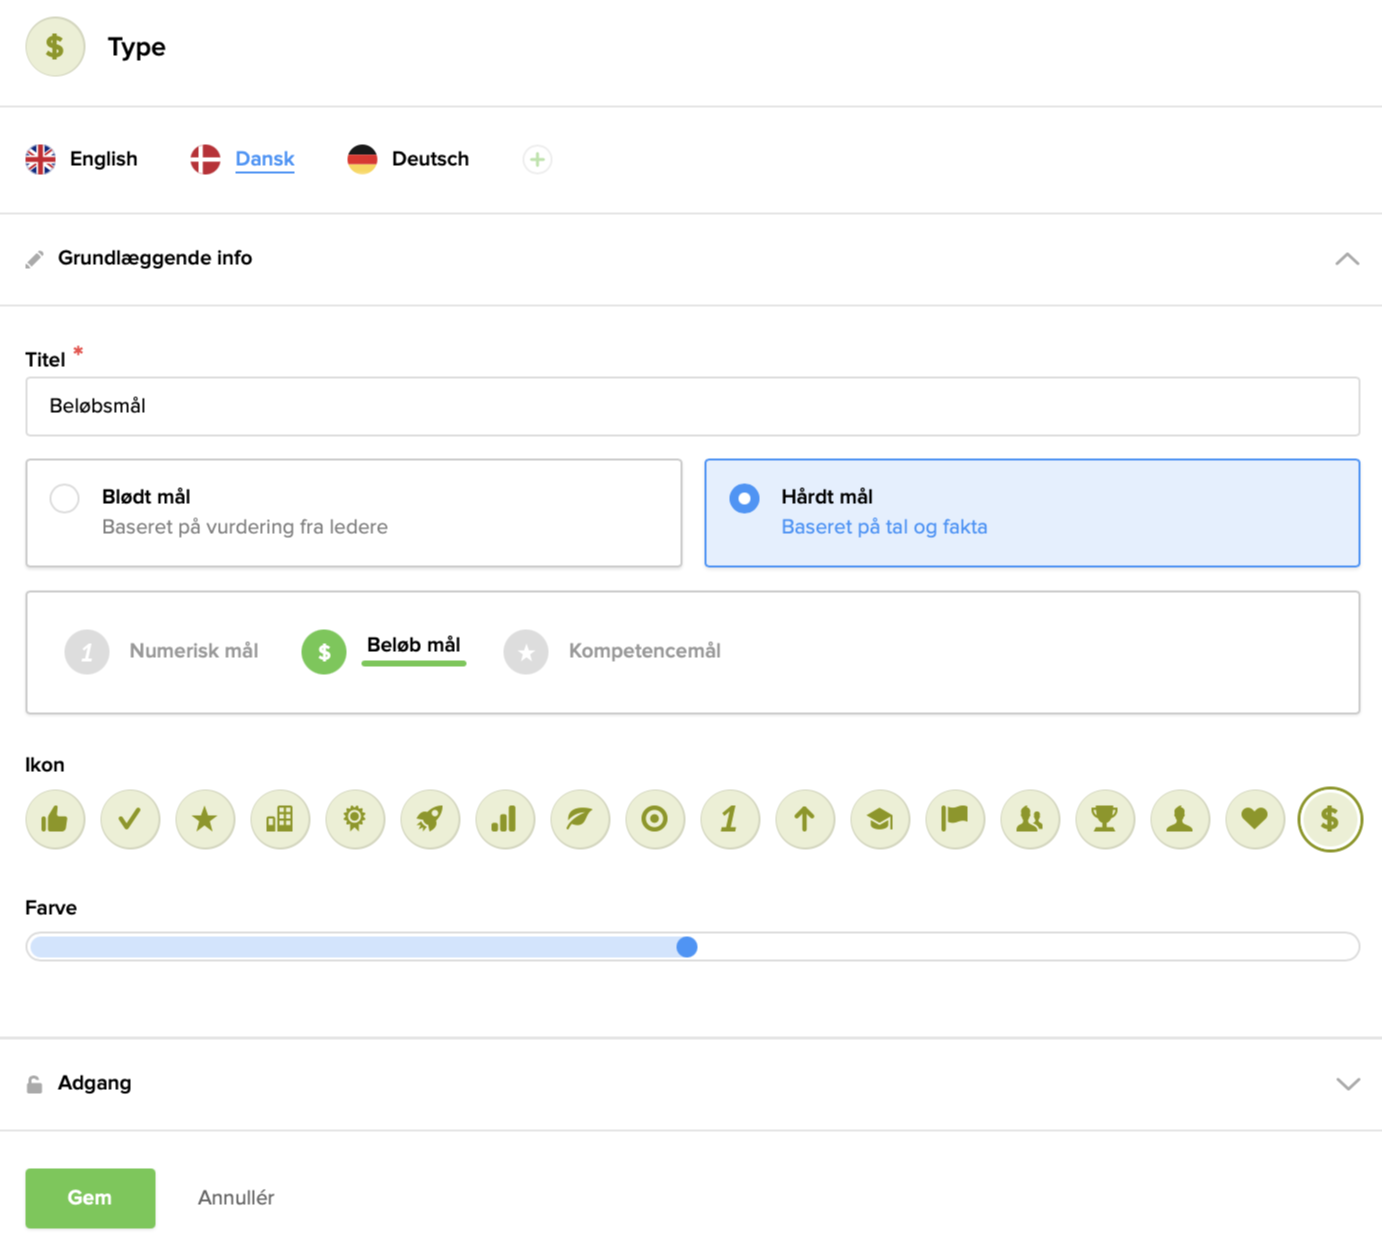Screen dimensions: 1382x1248
Task: Switch to the Deutsch language tab
Action: (408, 159)
